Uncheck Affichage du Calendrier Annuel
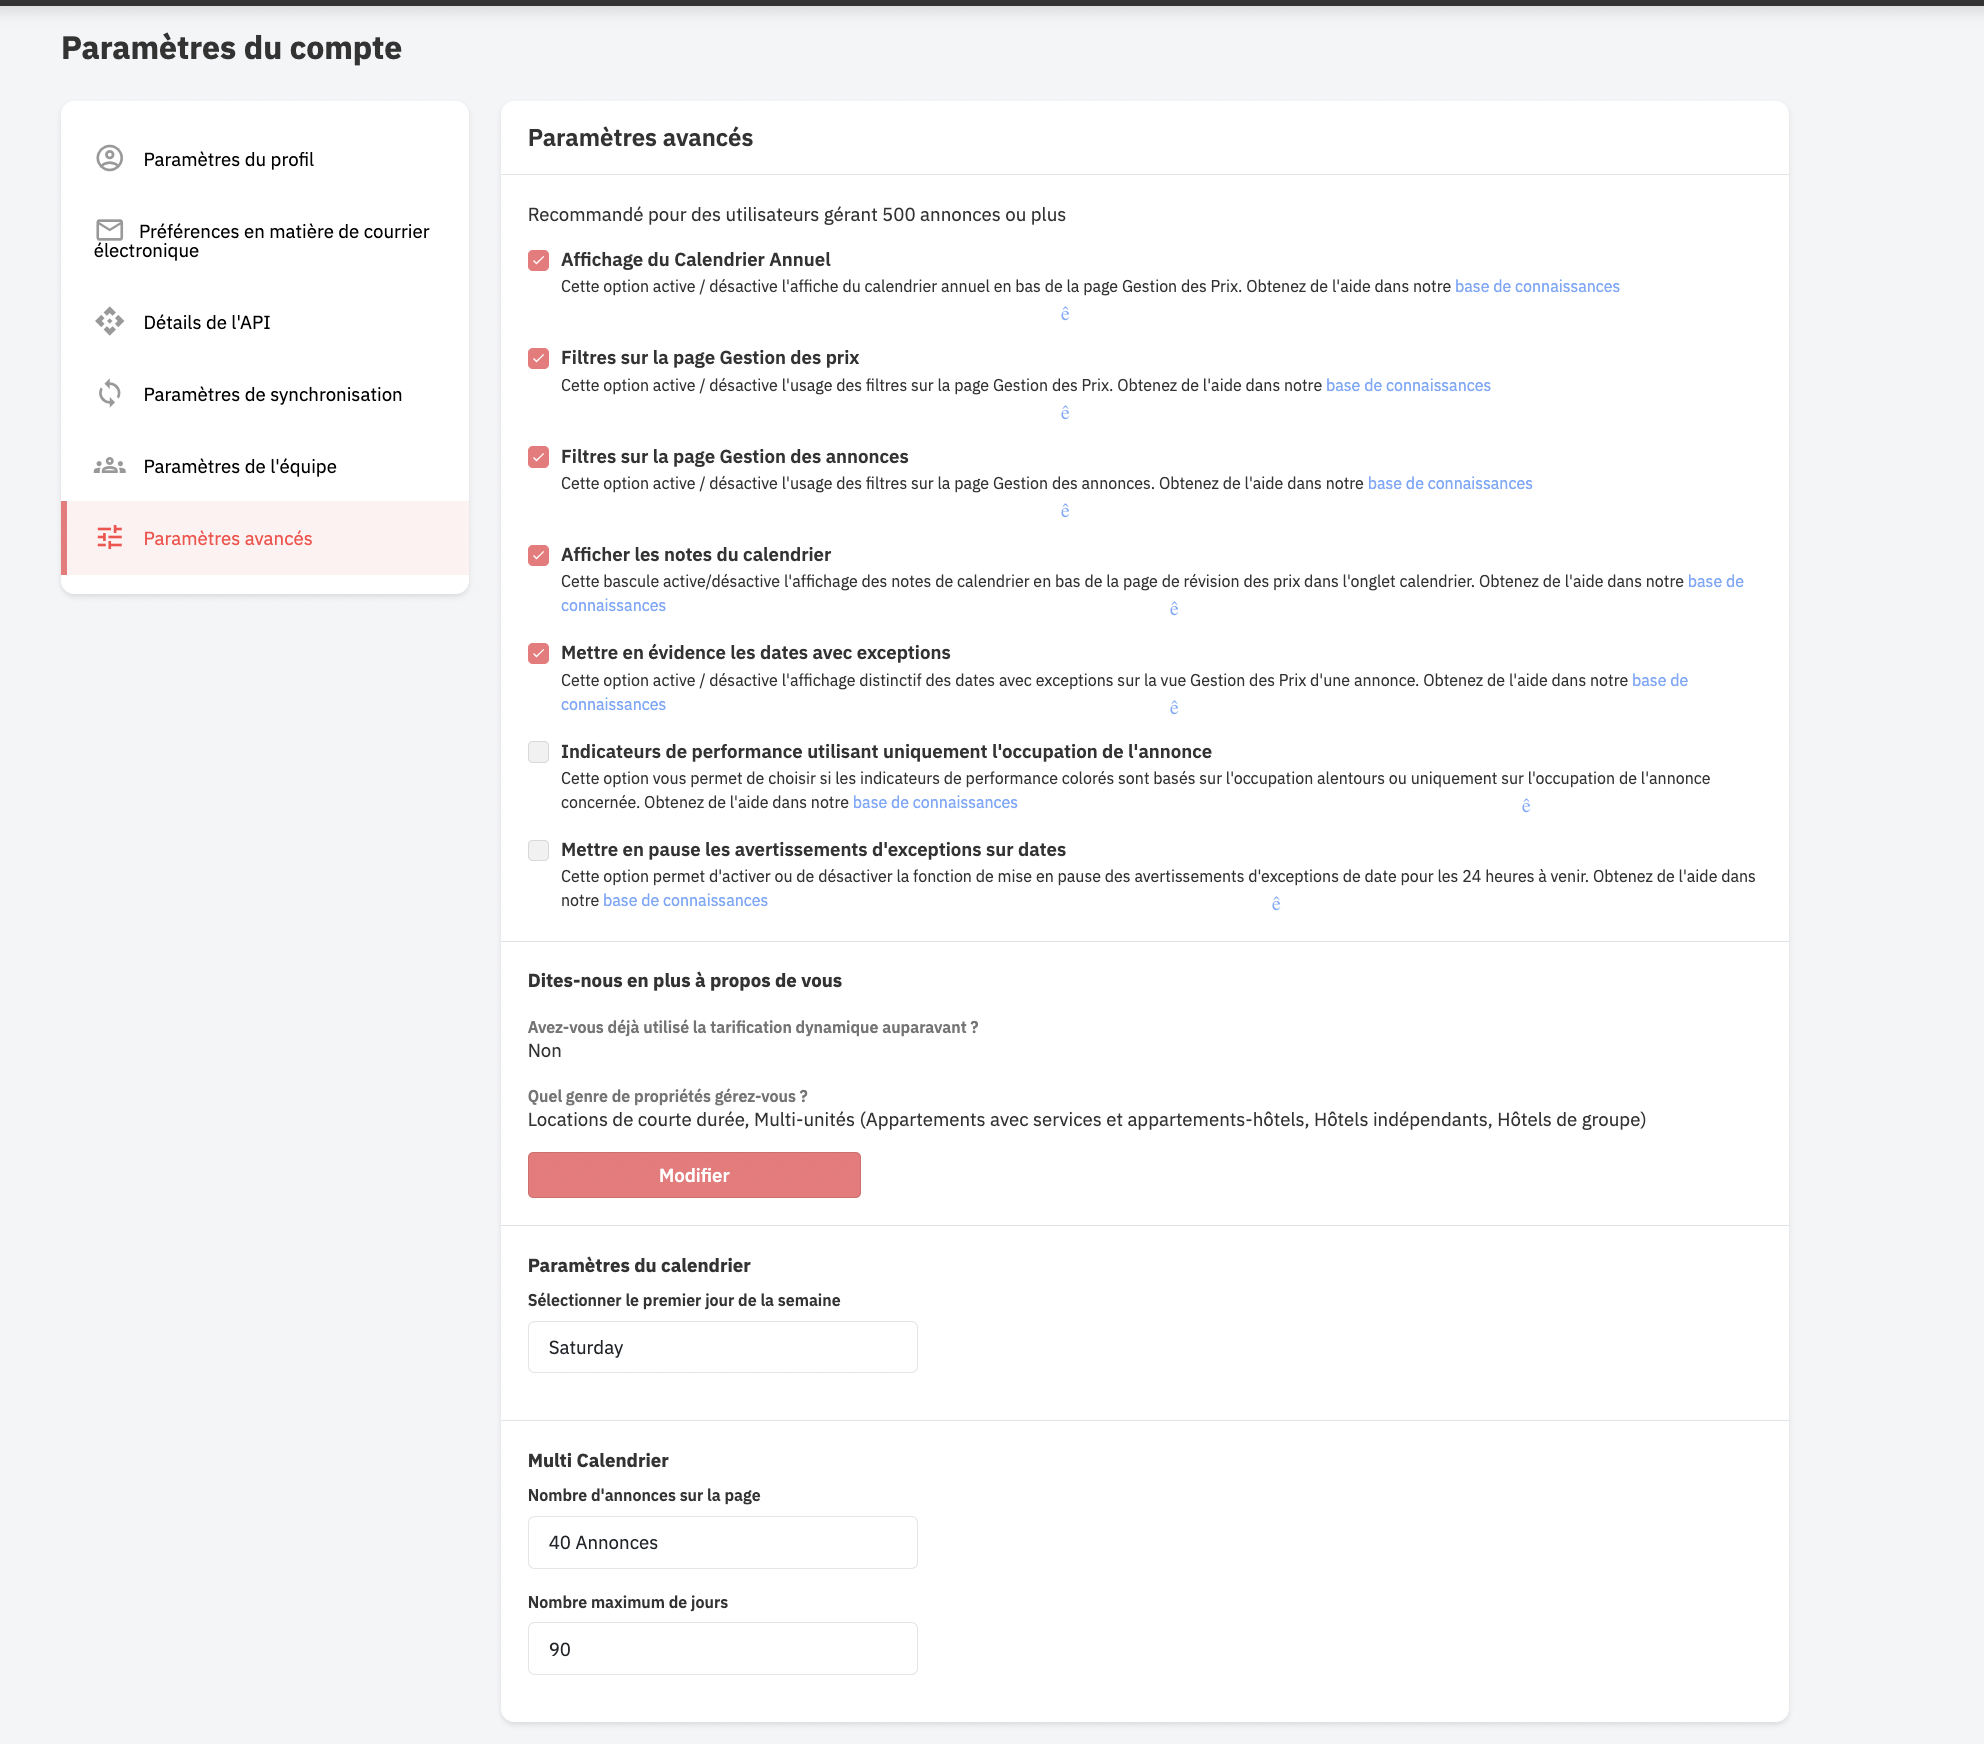 [x=539, y=261]
